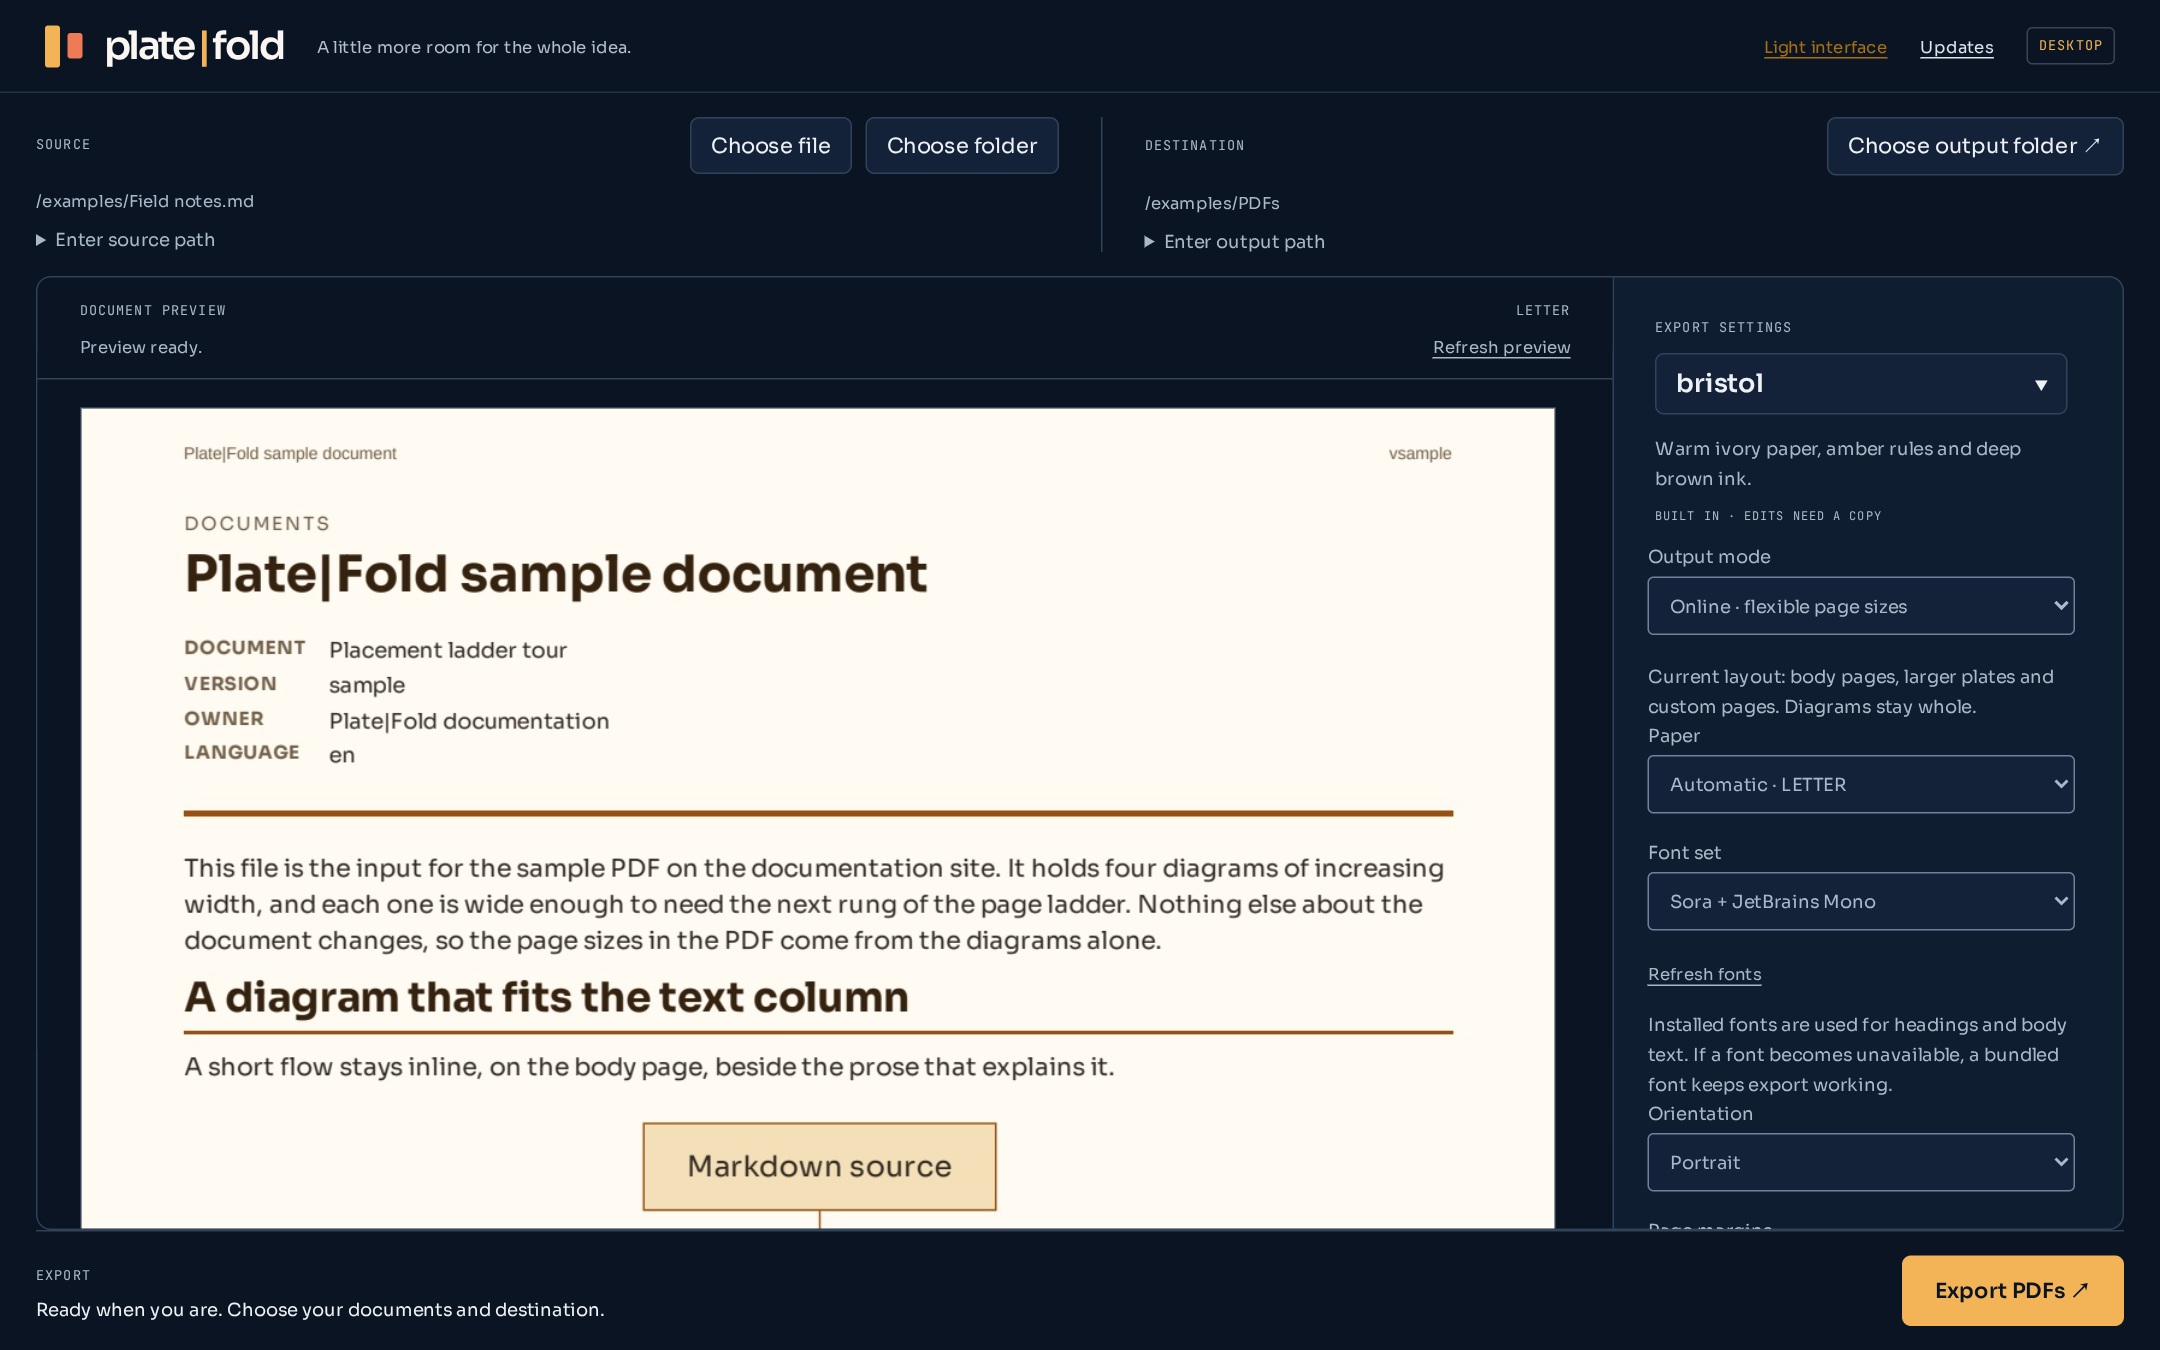This screenshot has width=2160, height=1350.
Task: Open the bristol theme dropdown
Action: [x=1860, y=384]
